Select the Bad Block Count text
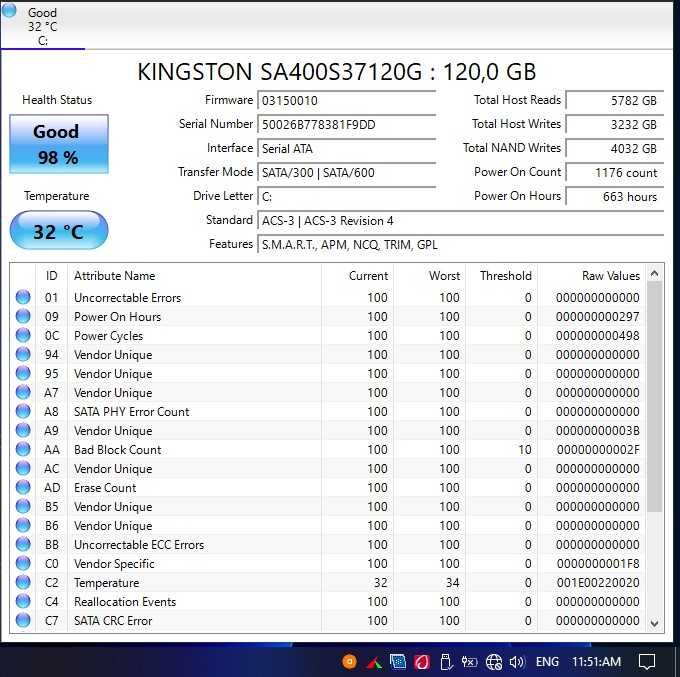Screen dimensions: 680x677 tap(118, 450)
